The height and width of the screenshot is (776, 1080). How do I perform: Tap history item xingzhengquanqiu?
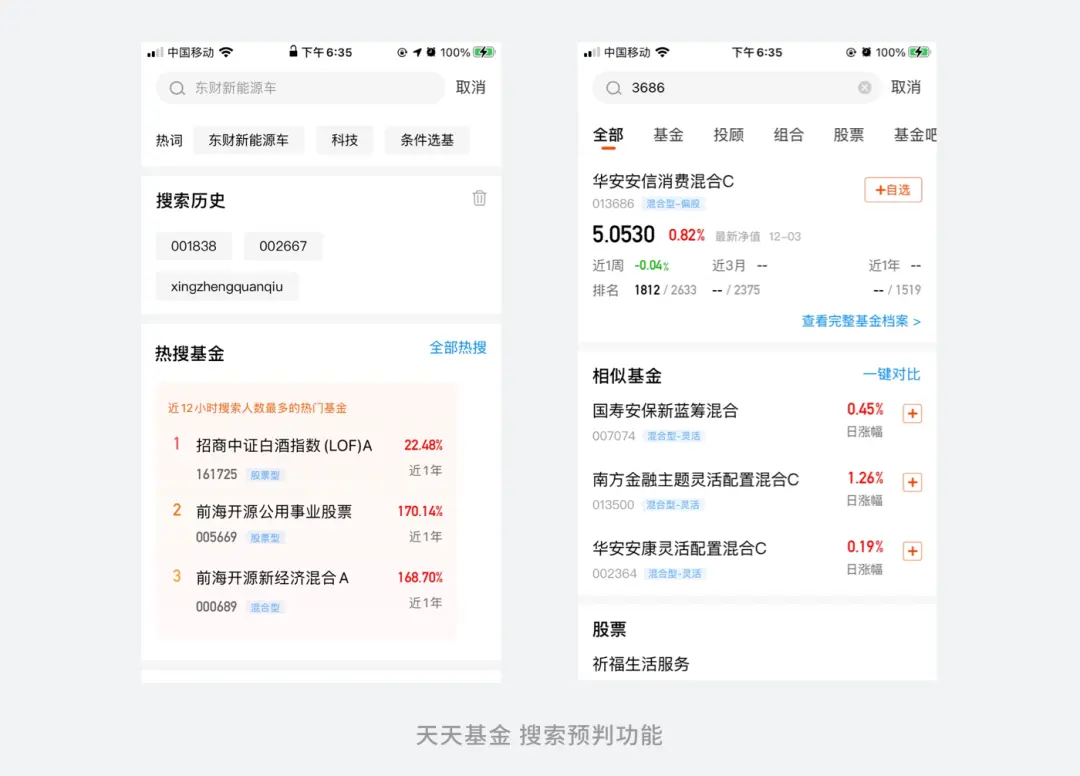point(227,286)
